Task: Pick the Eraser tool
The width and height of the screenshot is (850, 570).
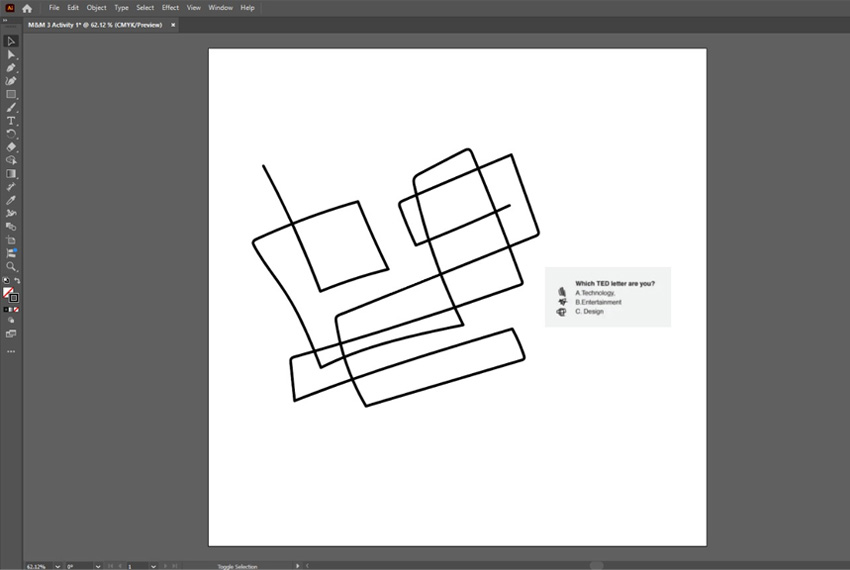Action: point(11,147)
